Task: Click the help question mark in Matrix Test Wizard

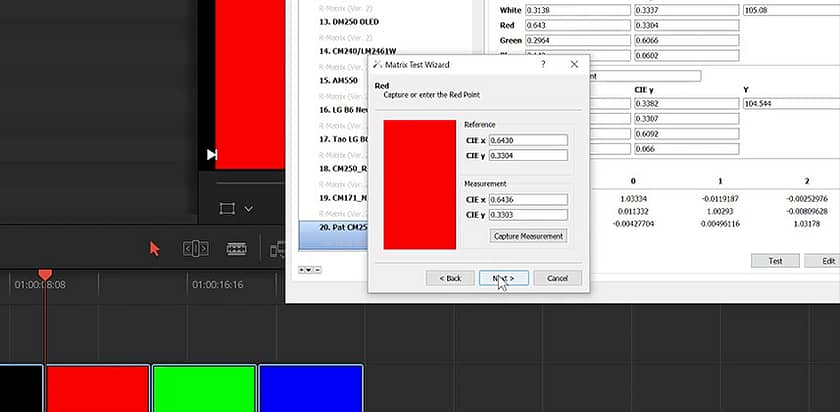Action: coord(543,64)
